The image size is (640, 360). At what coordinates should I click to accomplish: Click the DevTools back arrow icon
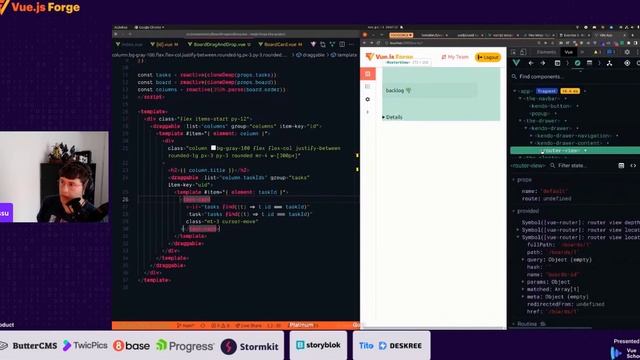click(531, 63)
